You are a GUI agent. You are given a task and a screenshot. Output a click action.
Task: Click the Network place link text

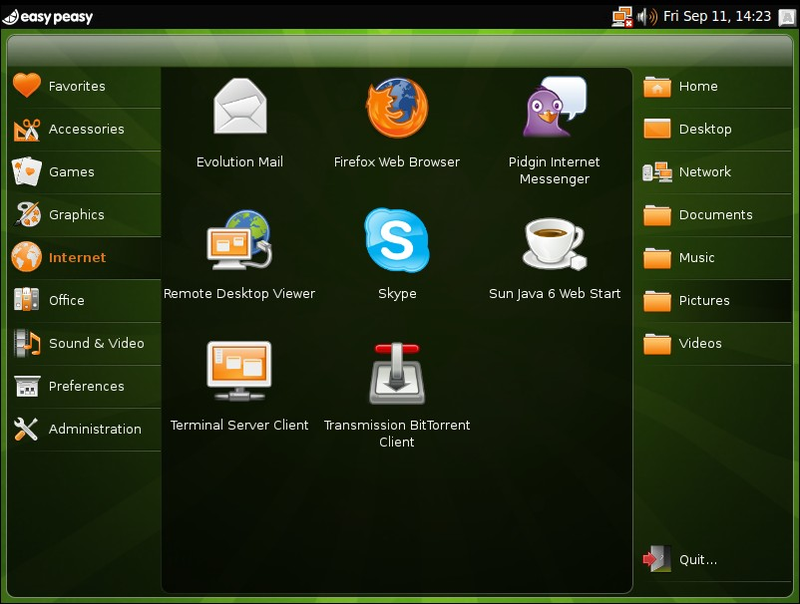click(705, 172)
